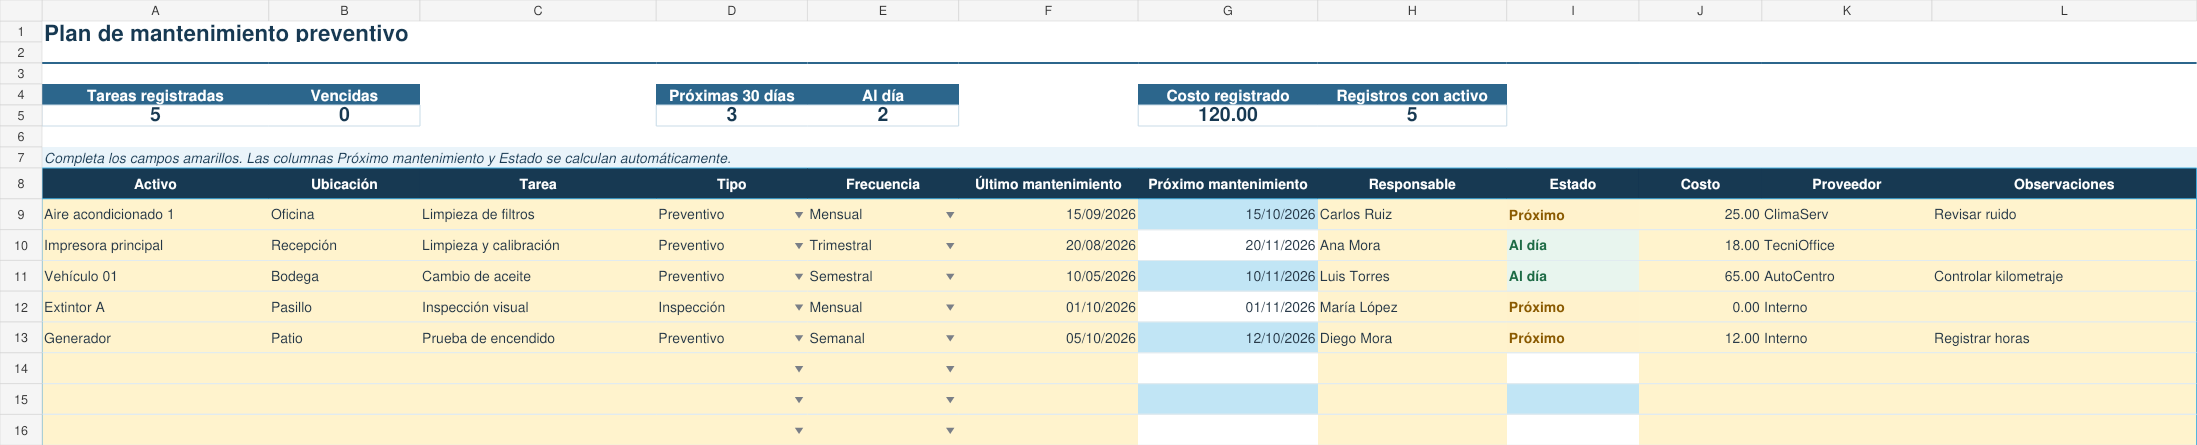
Task: Click the 'Tareas registradas' summary label
Action: (155, 96)
